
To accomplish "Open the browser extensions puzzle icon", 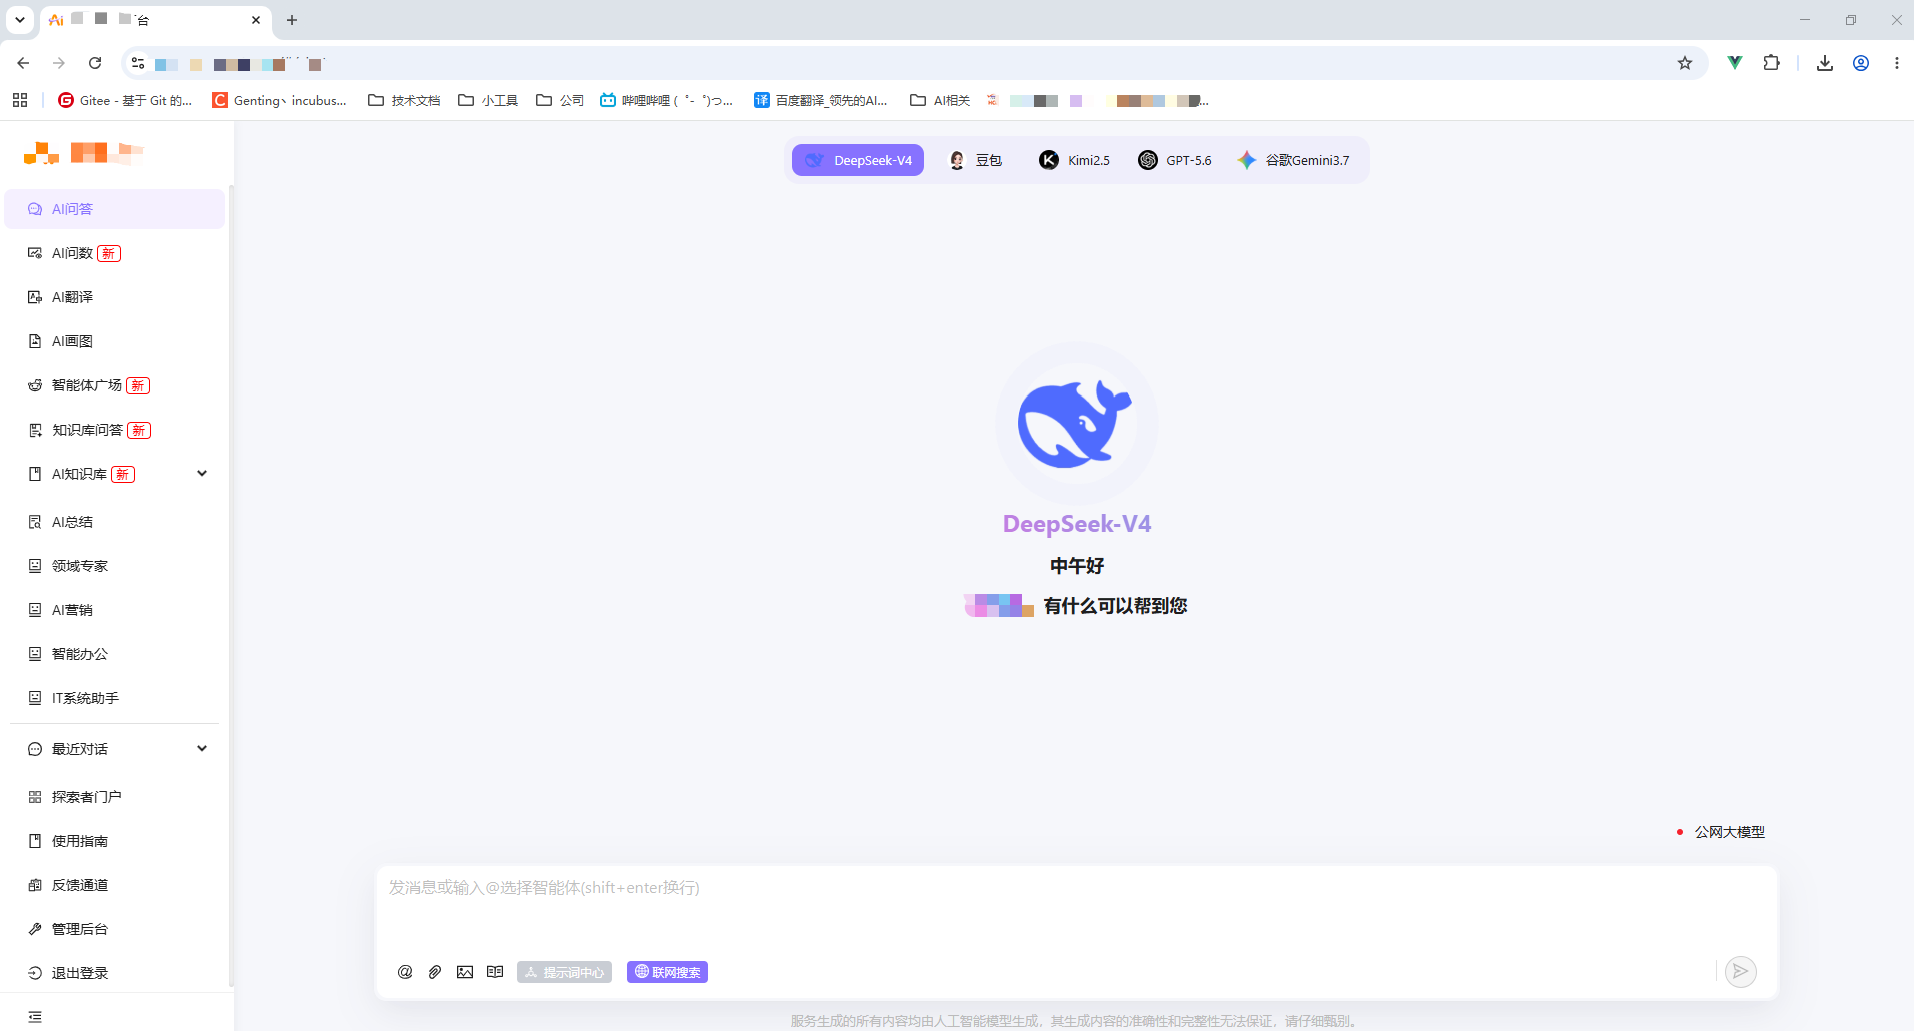I will (1772, 63).
